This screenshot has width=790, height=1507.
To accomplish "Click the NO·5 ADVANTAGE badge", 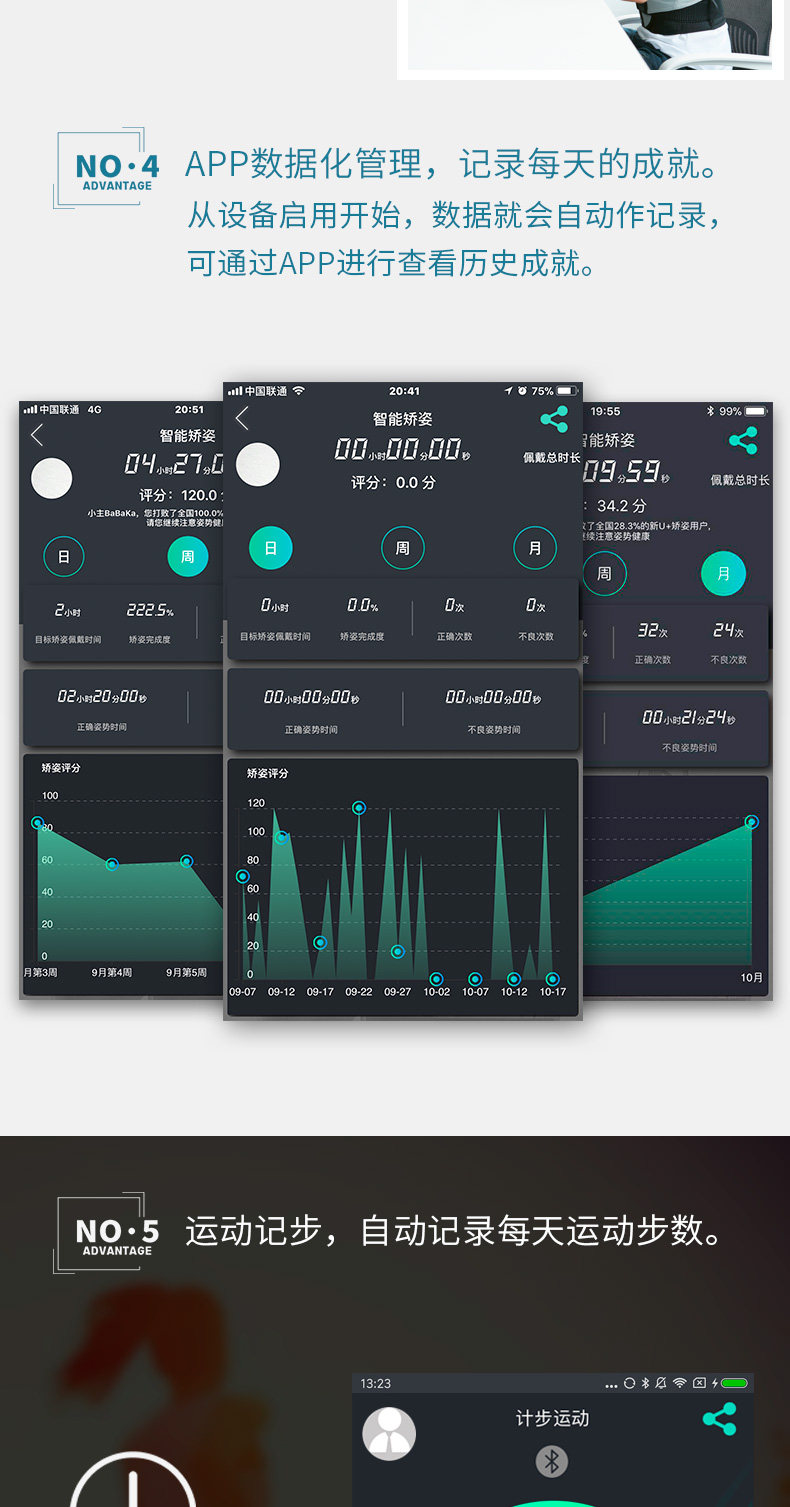I will click(105, 1233).
